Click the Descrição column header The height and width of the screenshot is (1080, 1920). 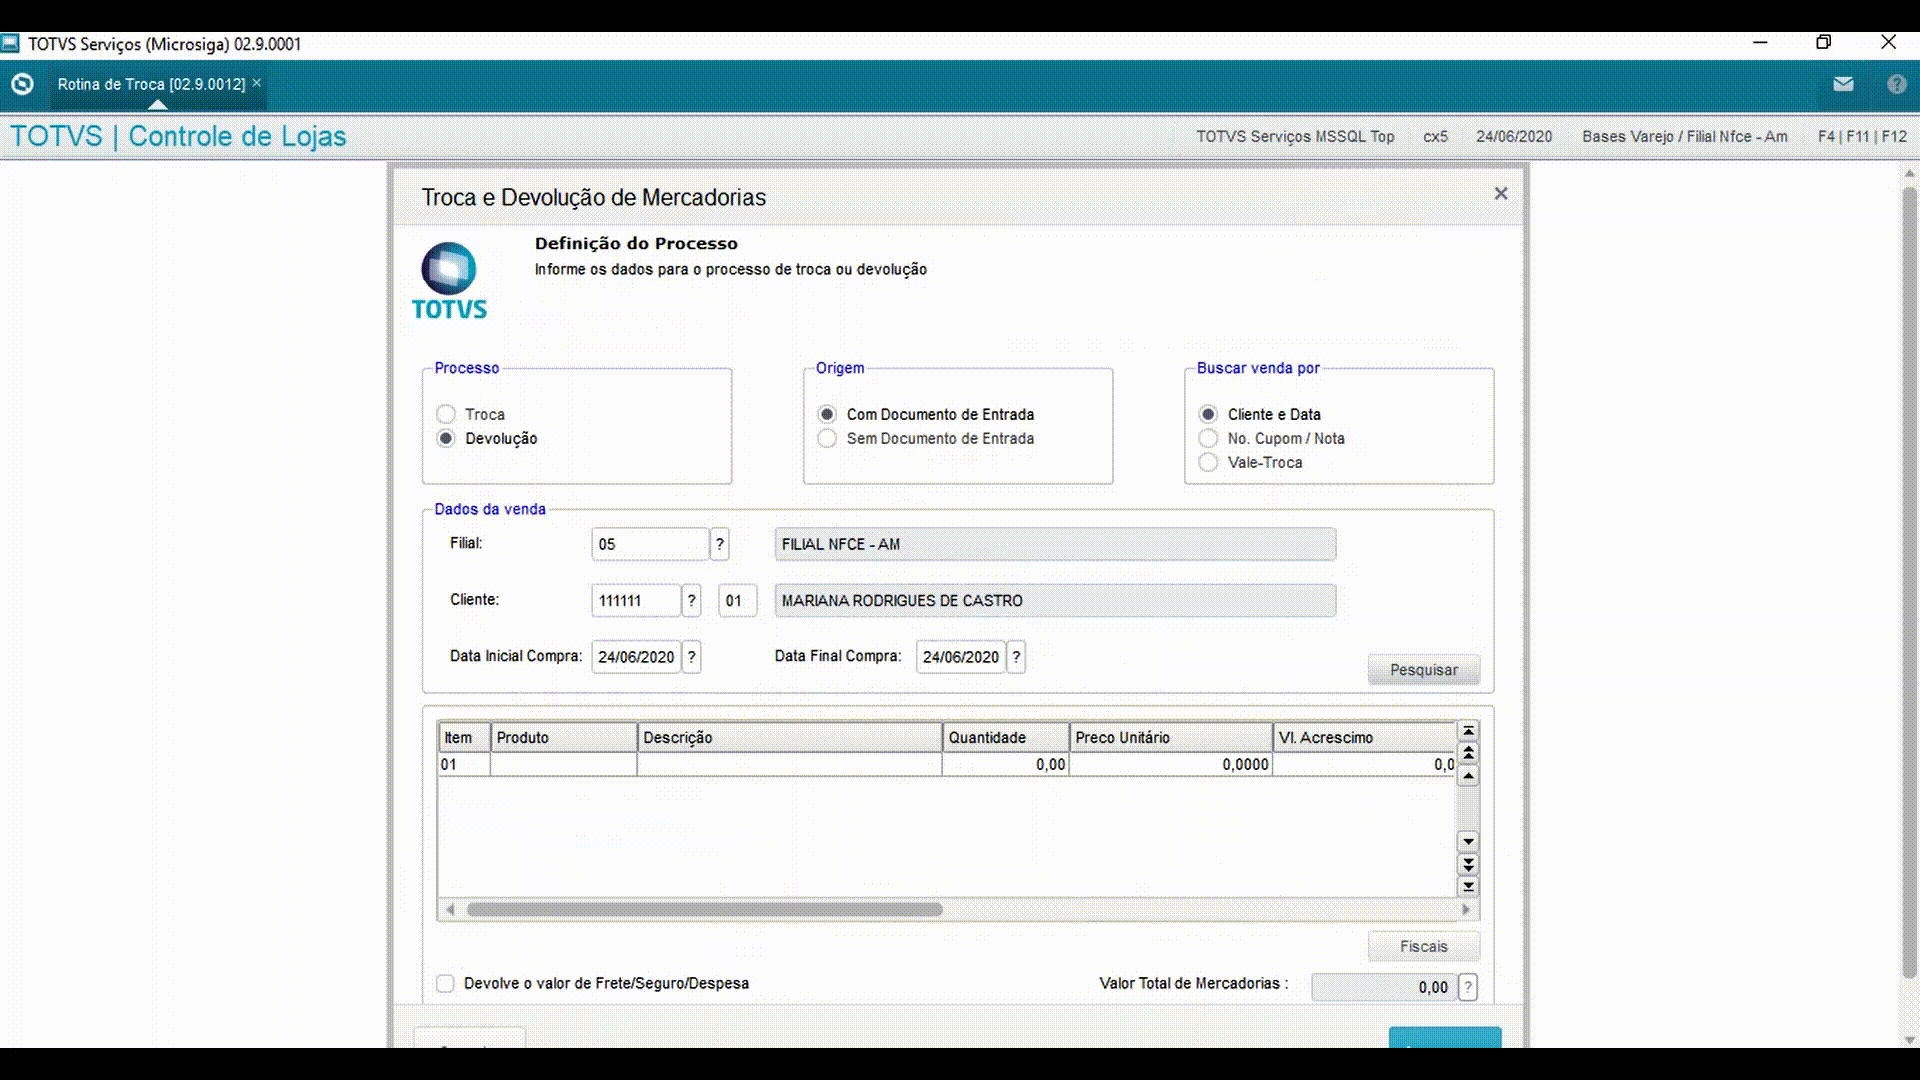pyautogui.click(x=790, y=737)
